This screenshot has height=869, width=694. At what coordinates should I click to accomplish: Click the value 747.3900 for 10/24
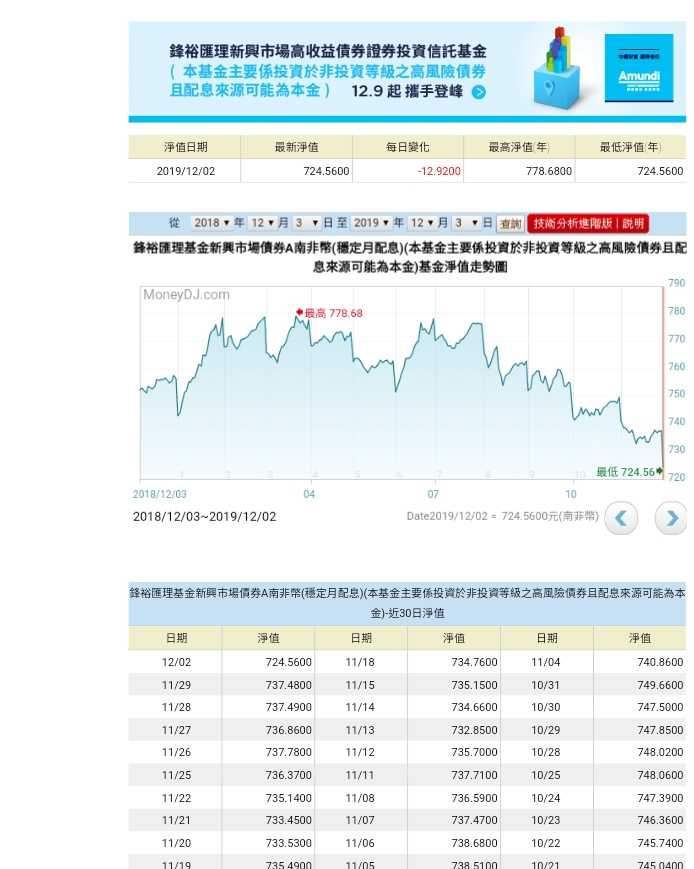tap(660, 798)
